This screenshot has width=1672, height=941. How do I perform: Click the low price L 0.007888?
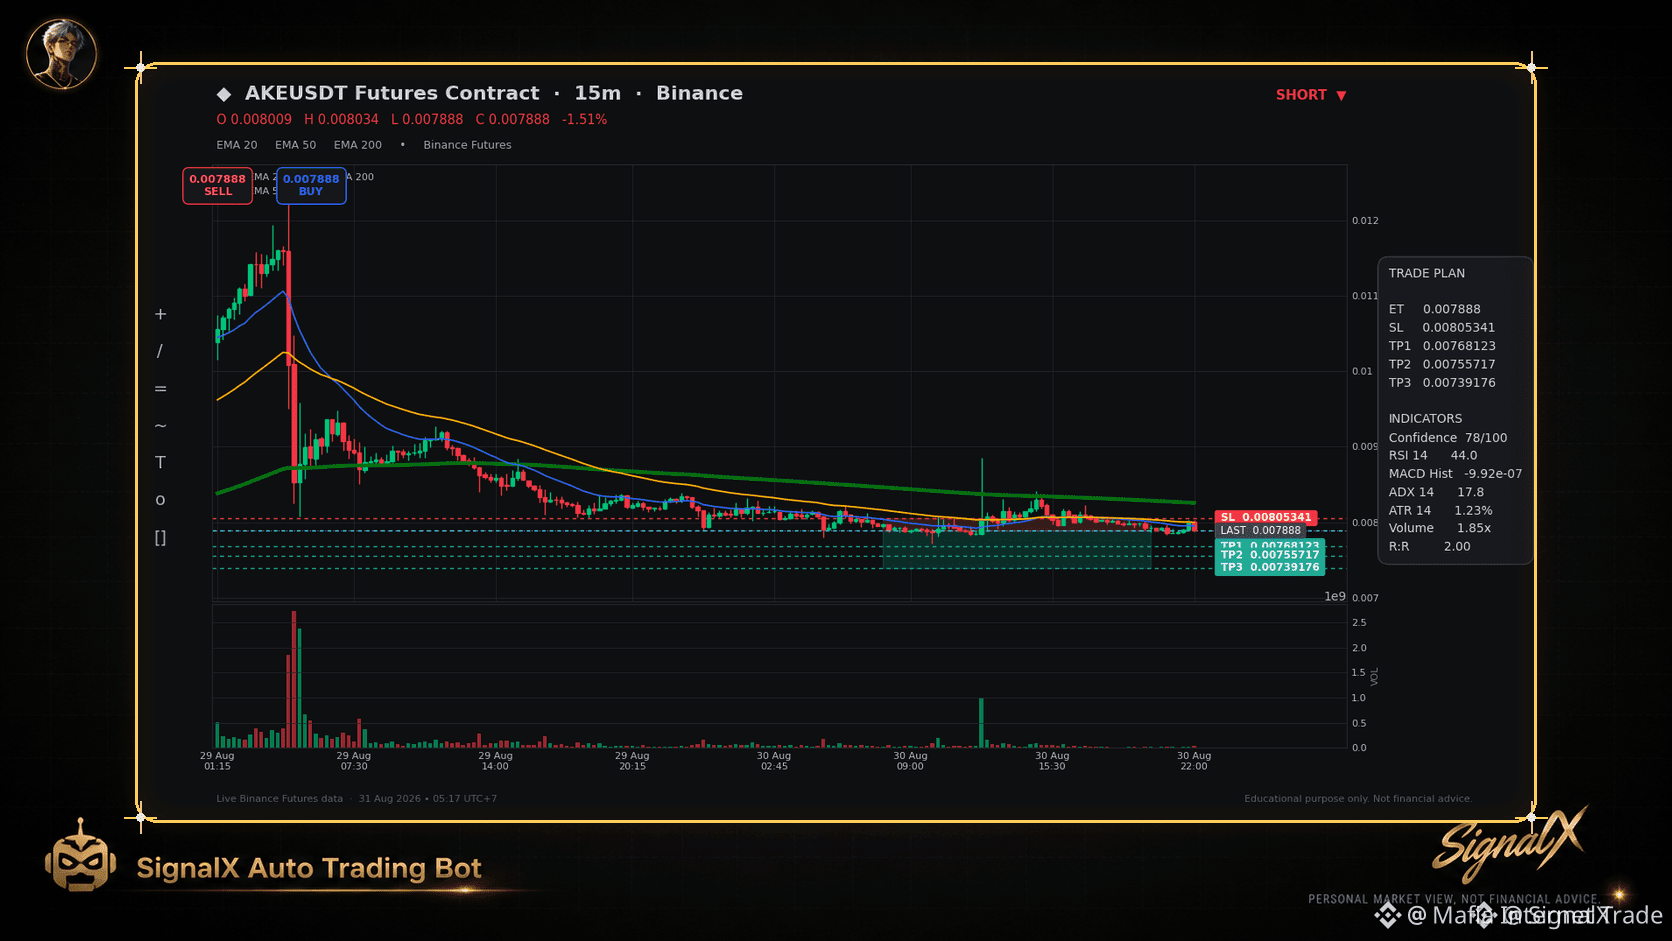pos(427,119)
